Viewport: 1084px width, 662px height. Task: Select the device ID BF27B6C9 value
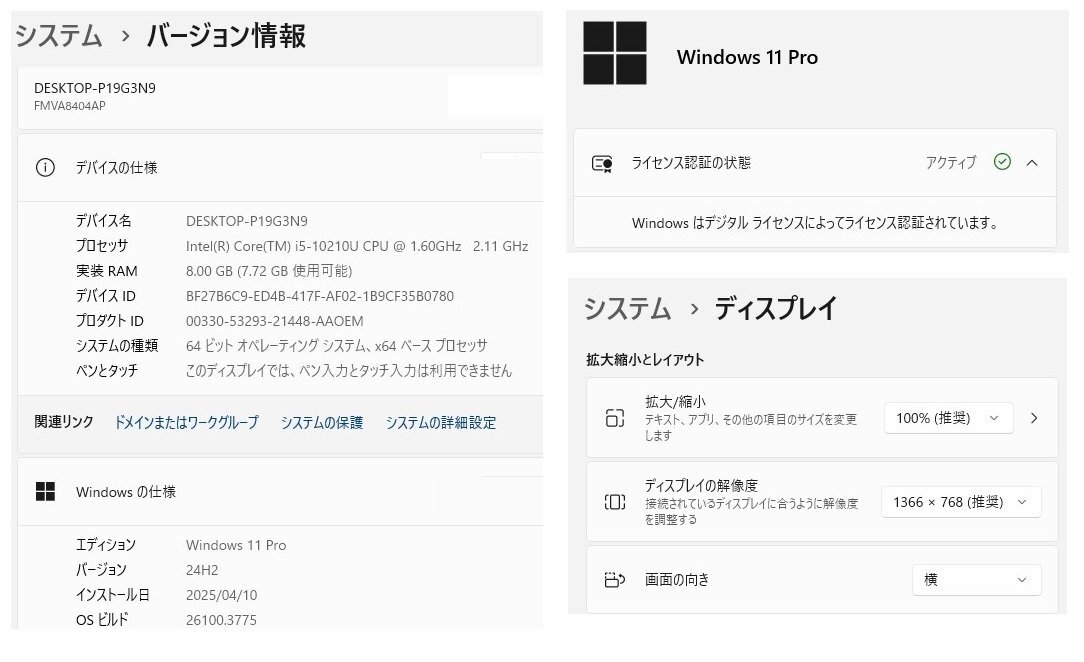(319, 296)
